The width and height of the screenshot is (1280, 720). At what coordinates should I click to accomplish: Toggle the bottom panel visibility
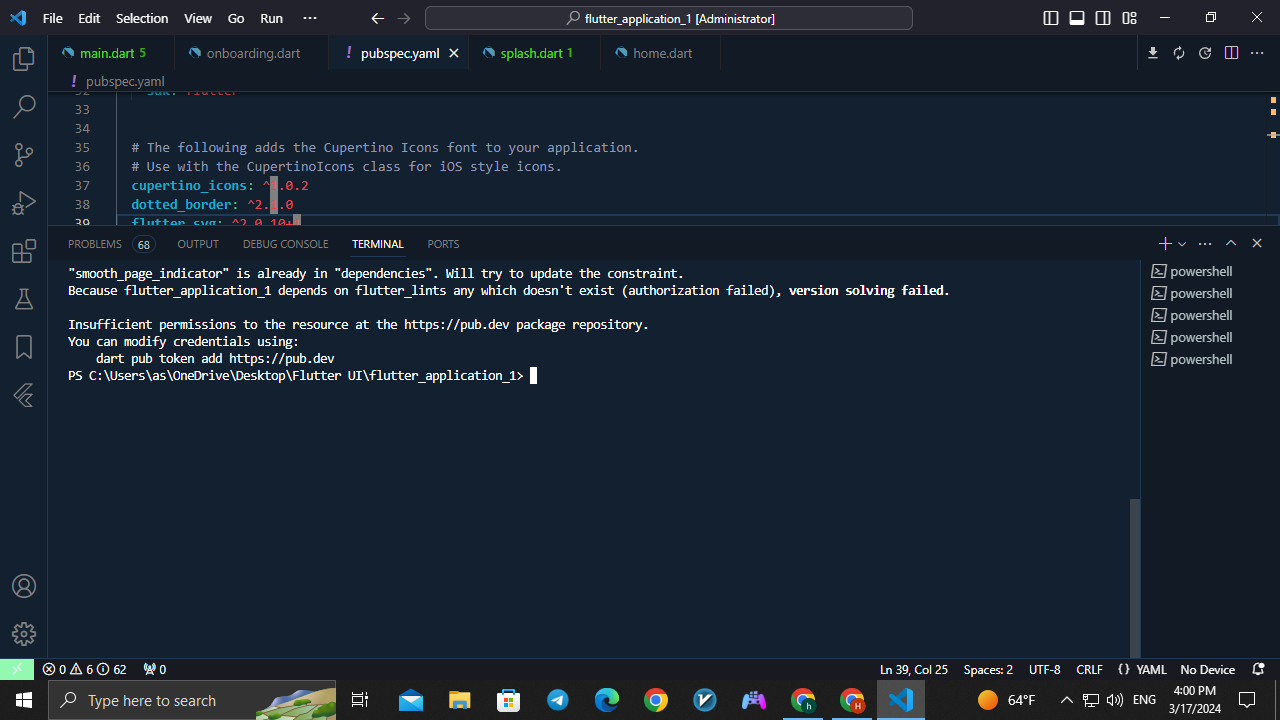[1077, 18]
